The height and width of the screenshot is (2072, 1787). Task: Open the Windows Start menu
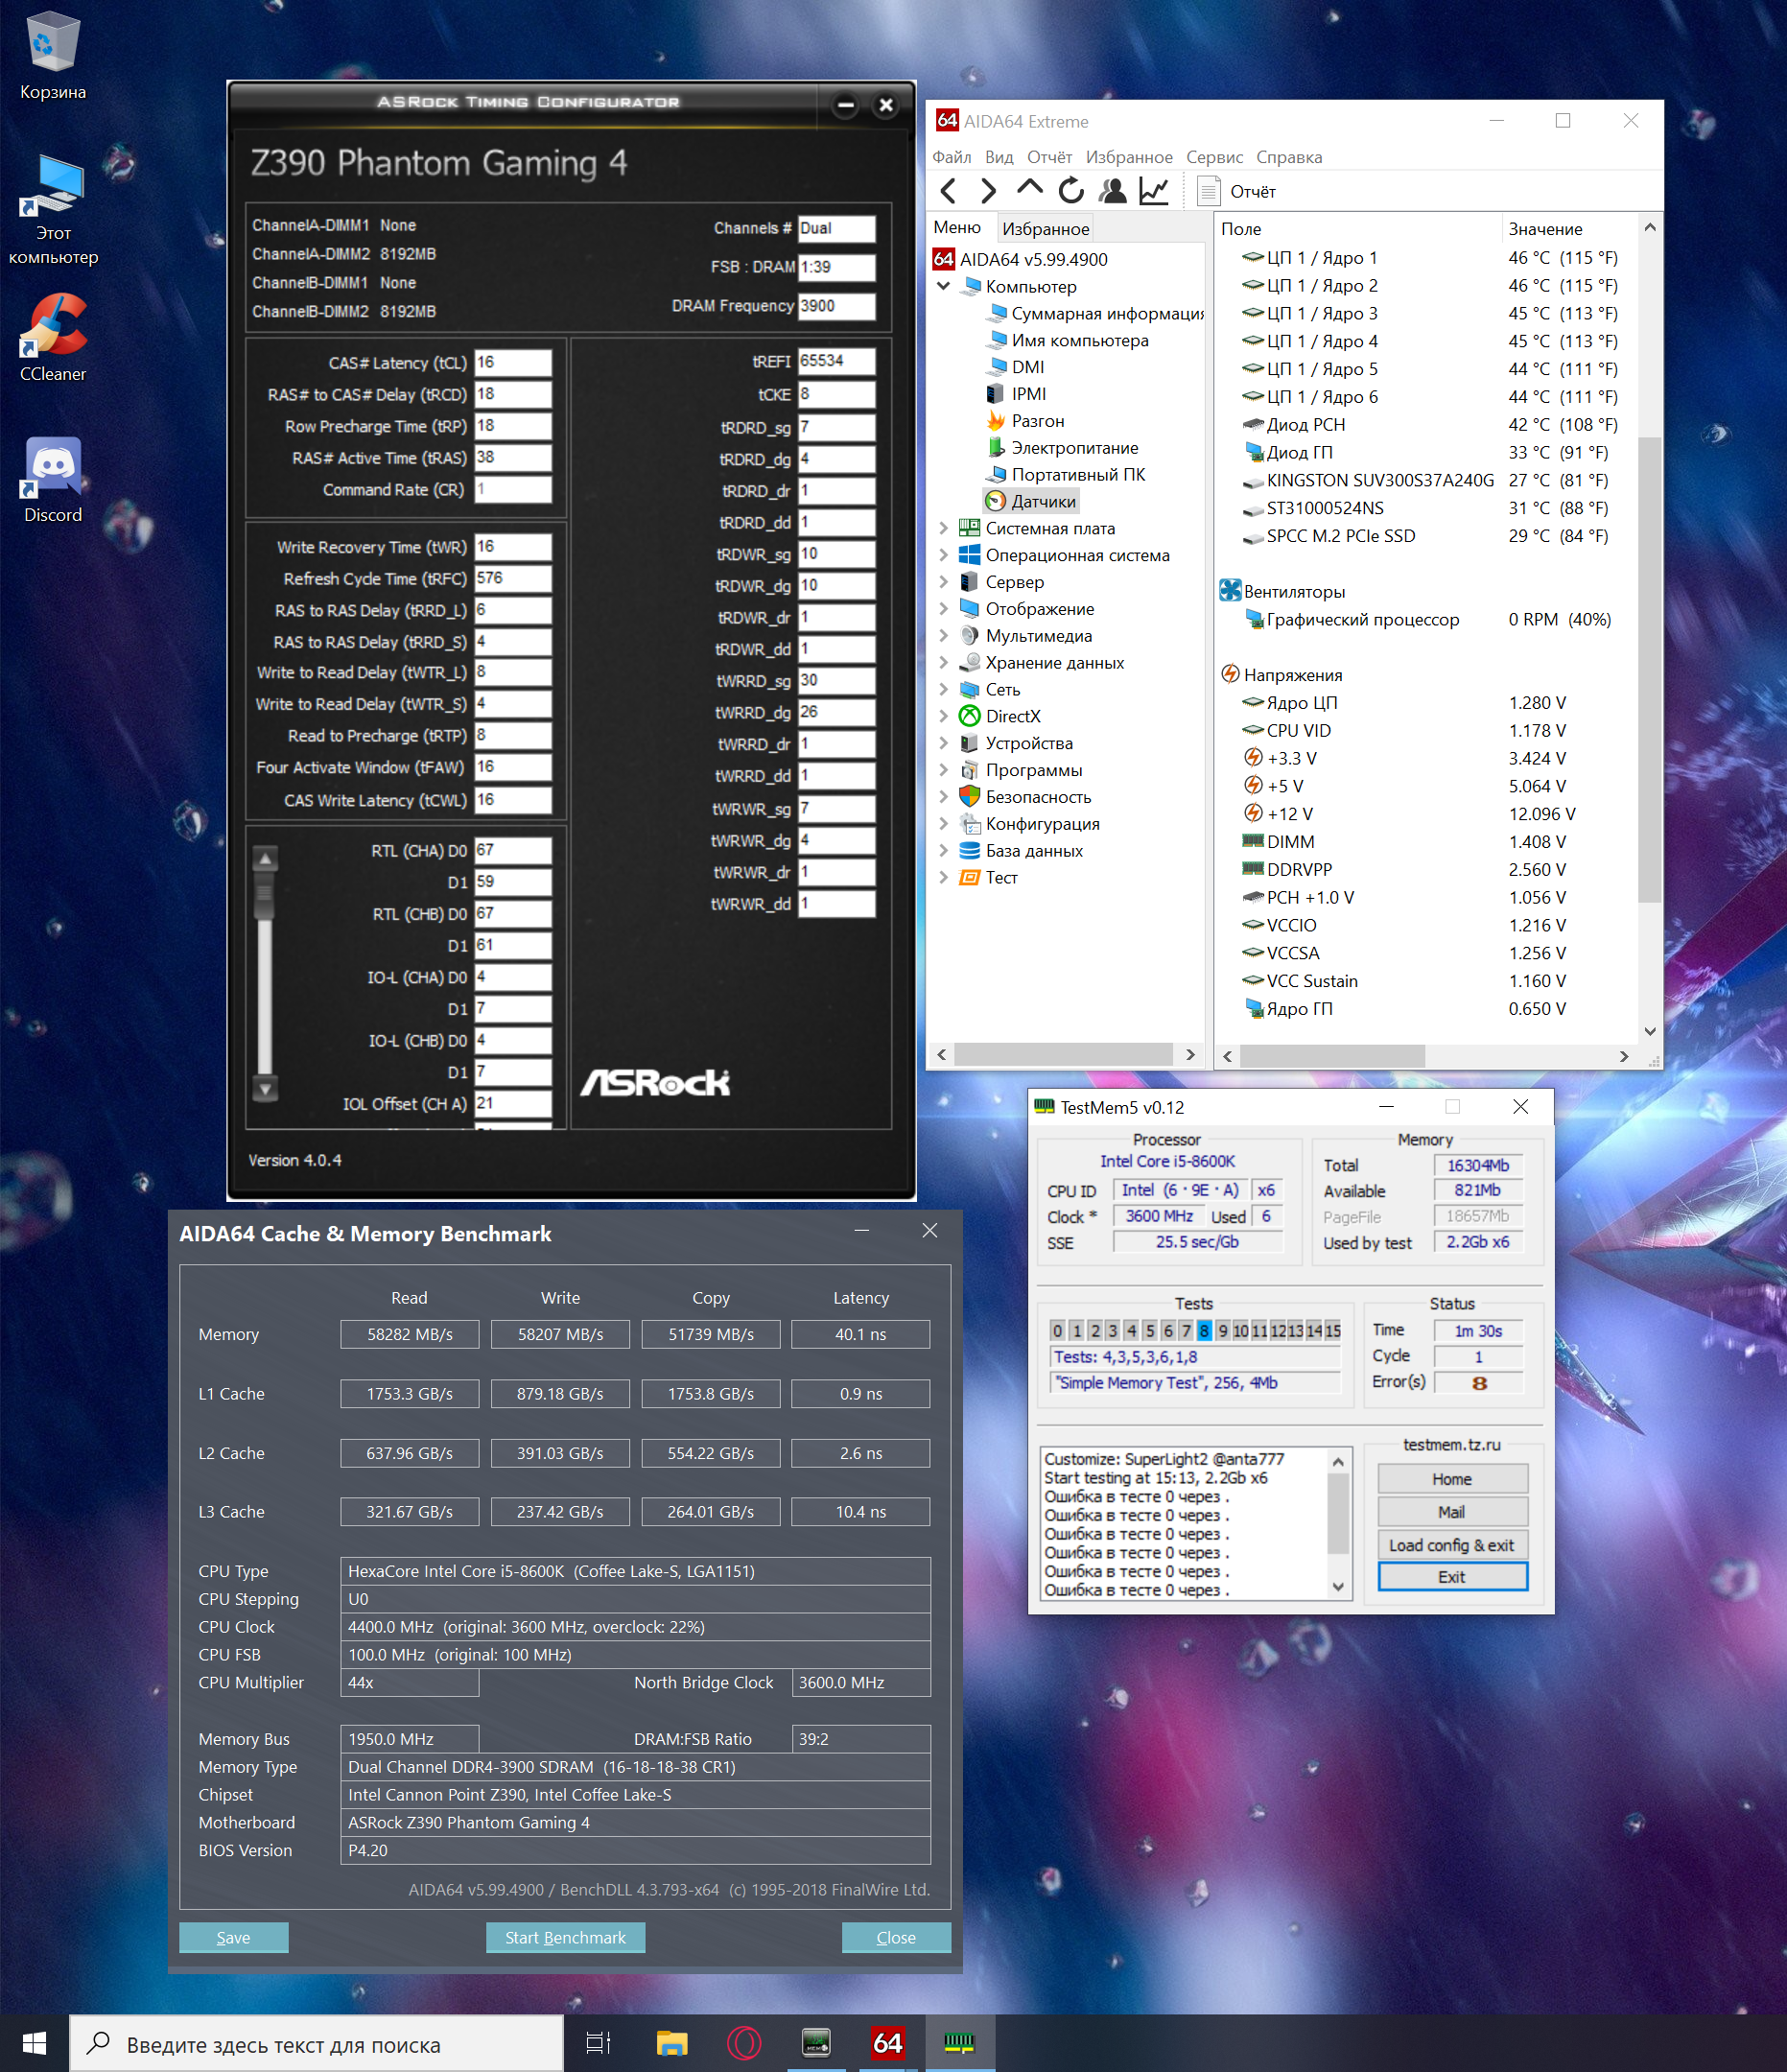coord(34,2043)
